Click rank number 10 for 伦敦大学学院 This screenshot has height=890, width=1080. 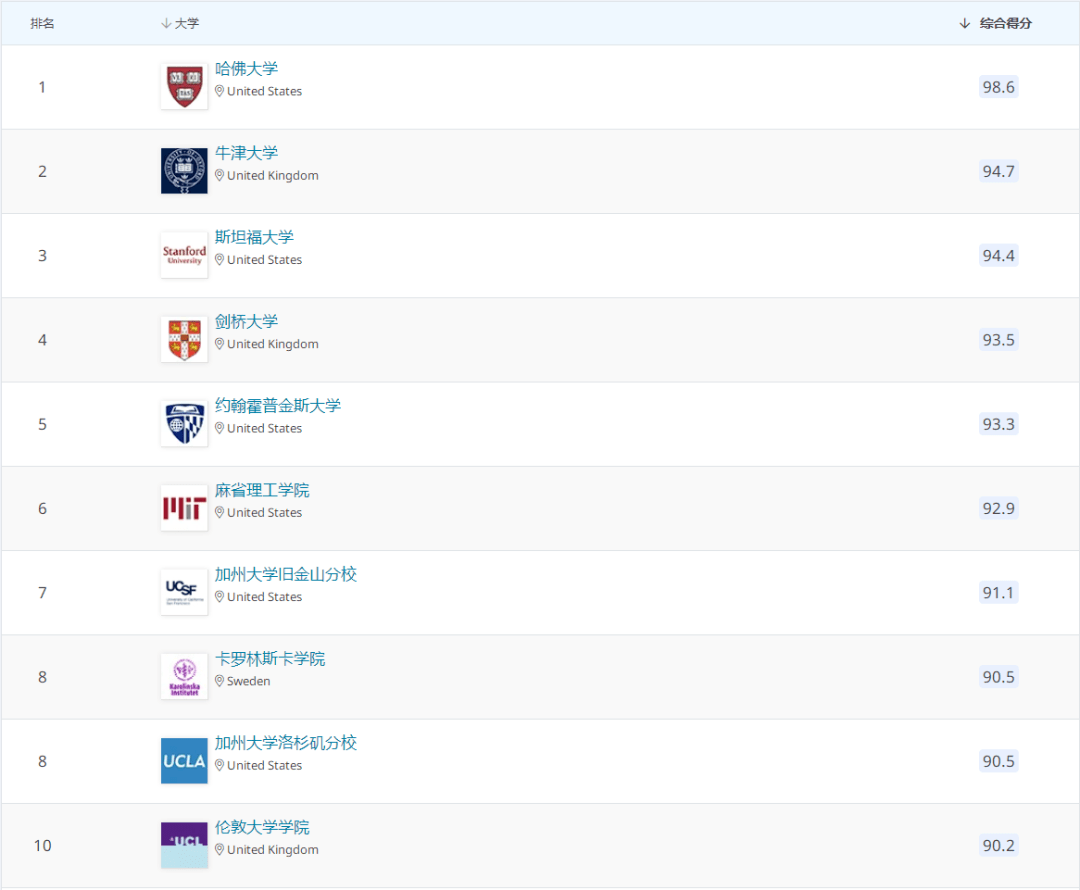point(42,845)
